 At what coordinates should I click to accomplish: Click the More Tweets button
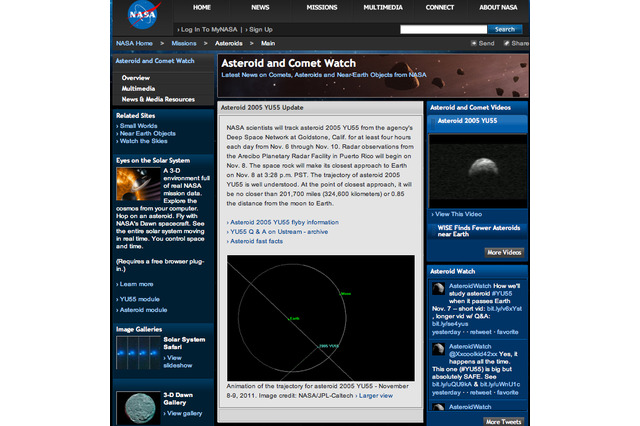504,422
